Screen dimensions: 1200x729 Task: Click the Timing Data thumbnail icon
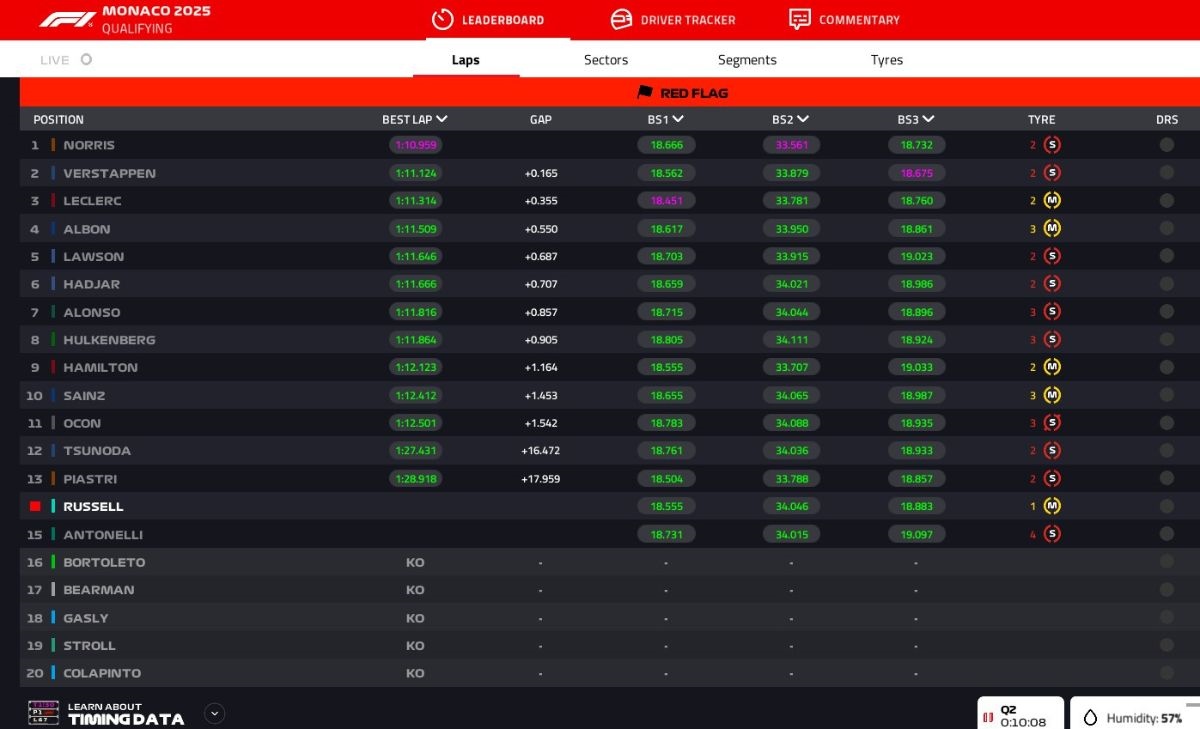(x=43, y=713)
